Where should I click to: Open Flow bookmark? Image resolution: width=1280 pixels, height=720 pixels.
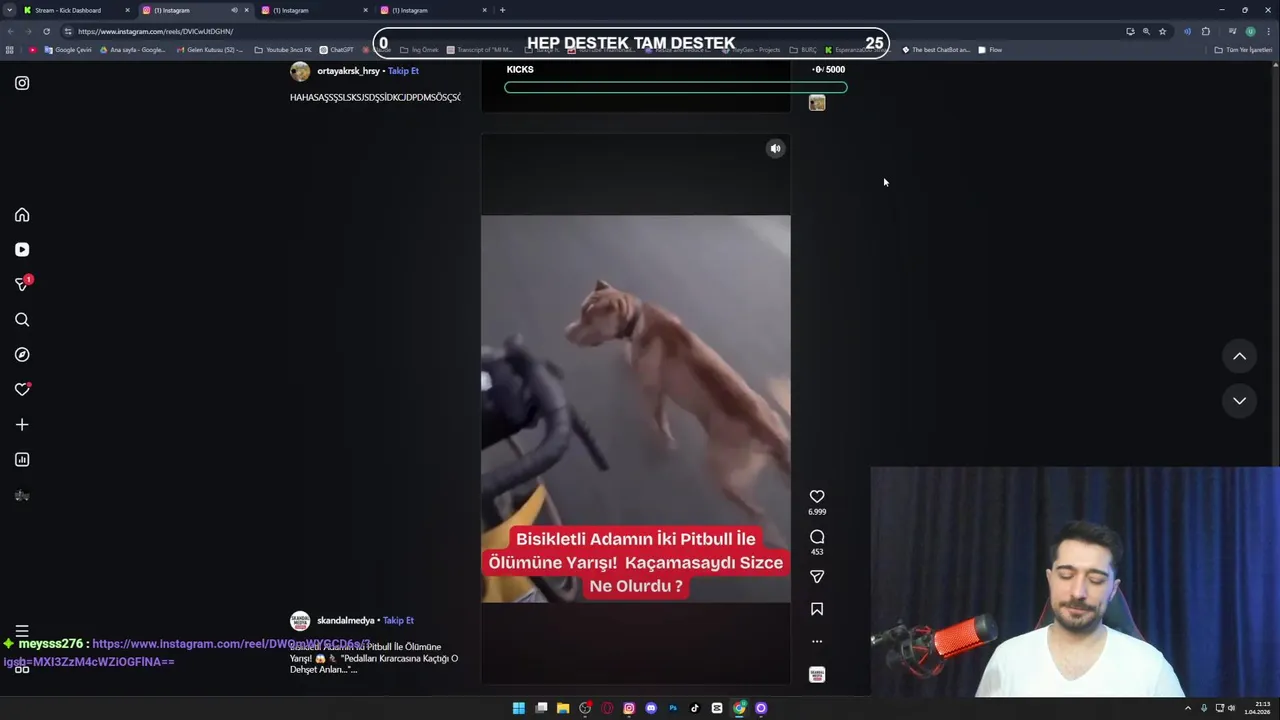(990, 50)
